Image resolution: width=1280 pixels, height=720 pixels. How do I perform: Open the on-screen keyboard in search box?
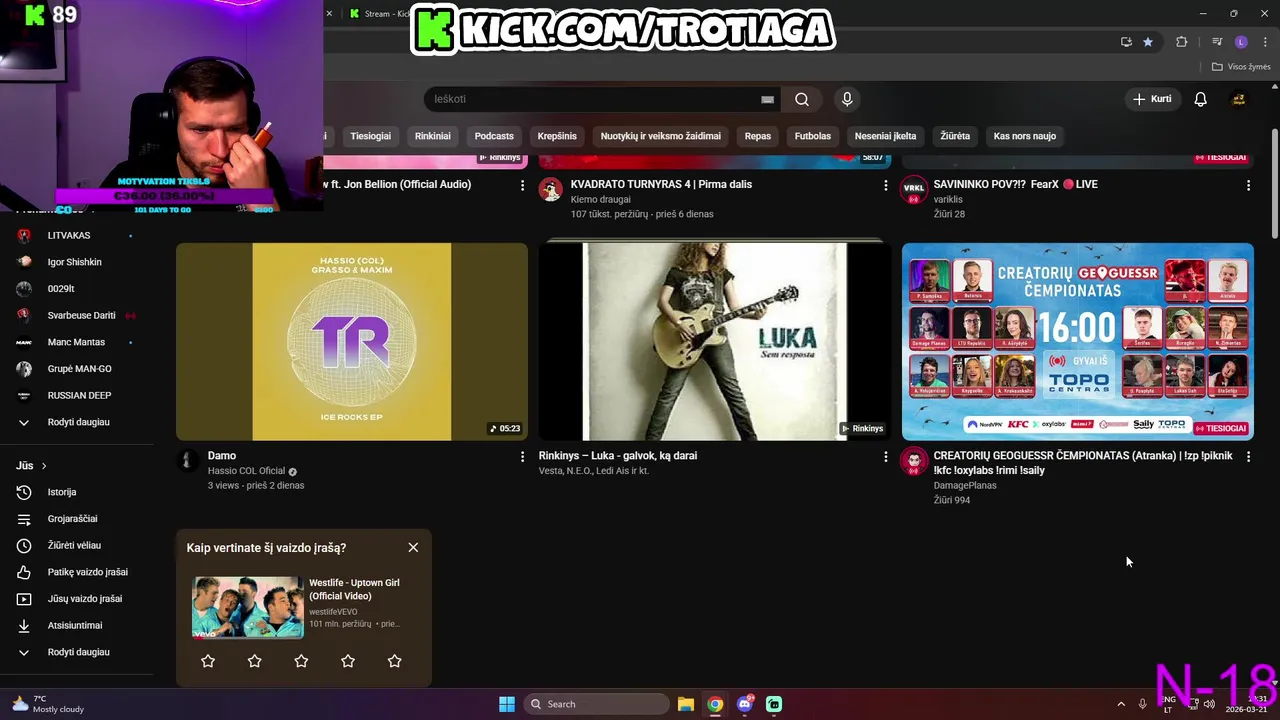click(x=767, y=99)
